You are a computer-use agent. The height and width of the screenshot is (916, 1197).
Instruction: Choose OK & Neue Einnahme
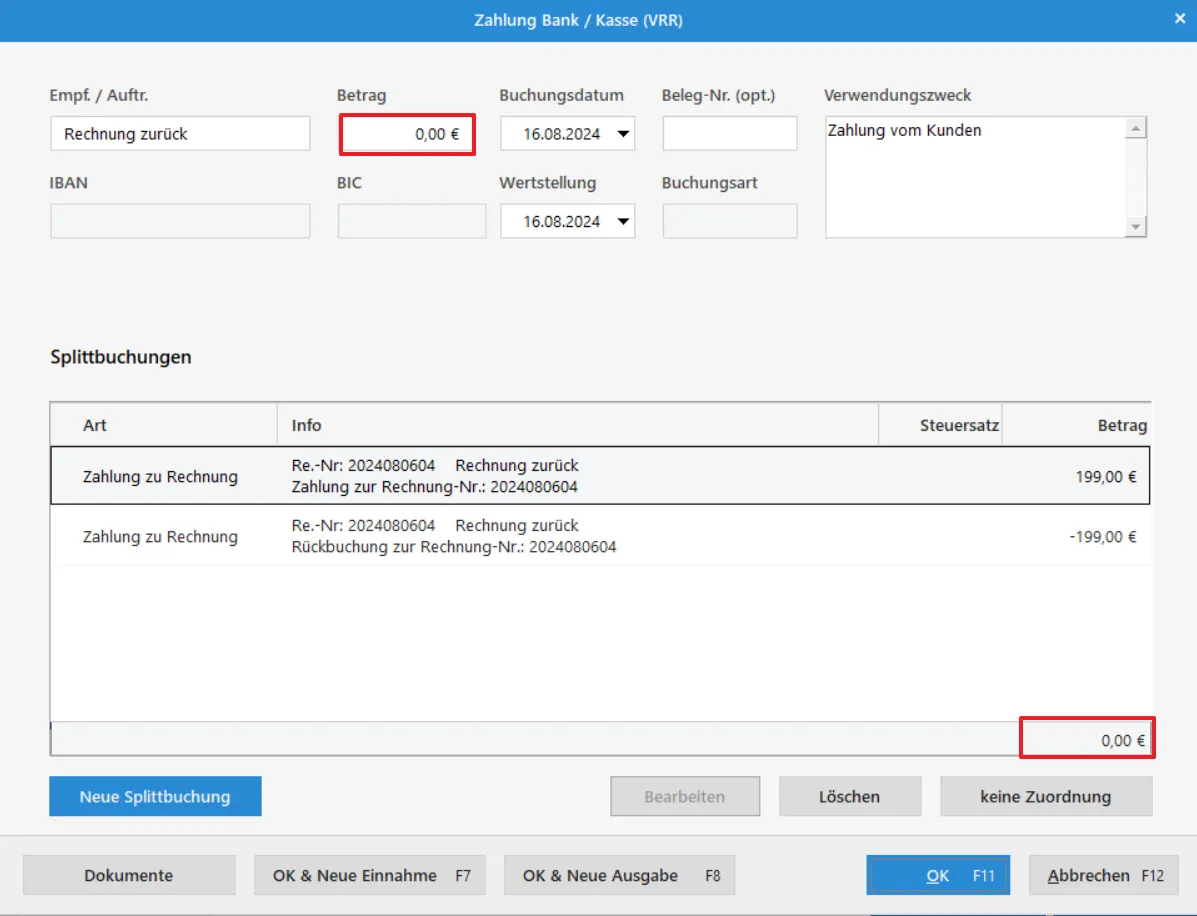(370, 875)
